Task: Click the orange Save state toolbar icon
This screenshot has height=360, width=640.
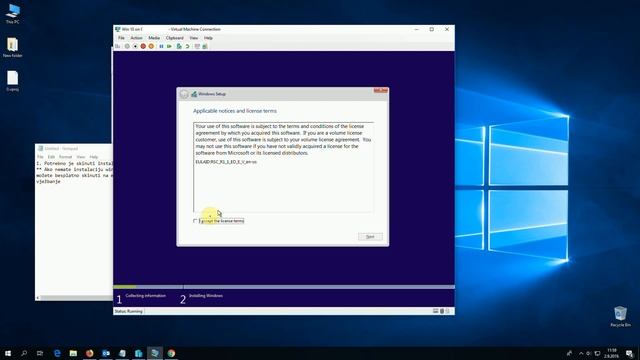Action: click(x=151, y=46)
